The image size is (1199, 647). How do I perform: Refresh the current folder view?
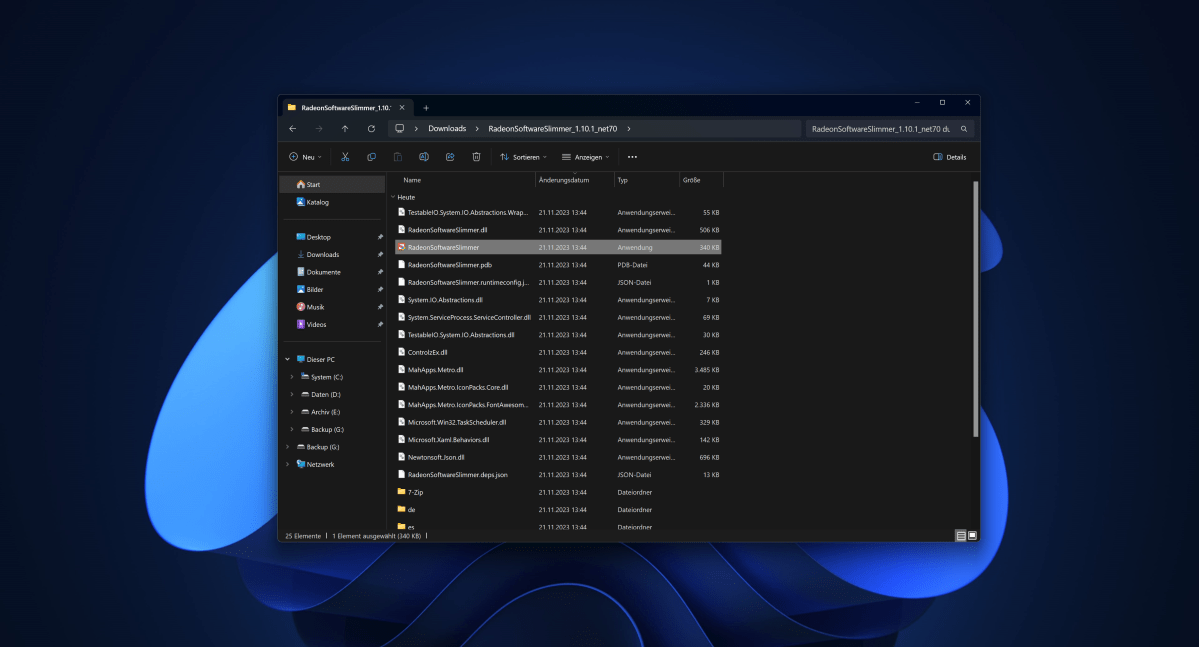tap(371, 129)
